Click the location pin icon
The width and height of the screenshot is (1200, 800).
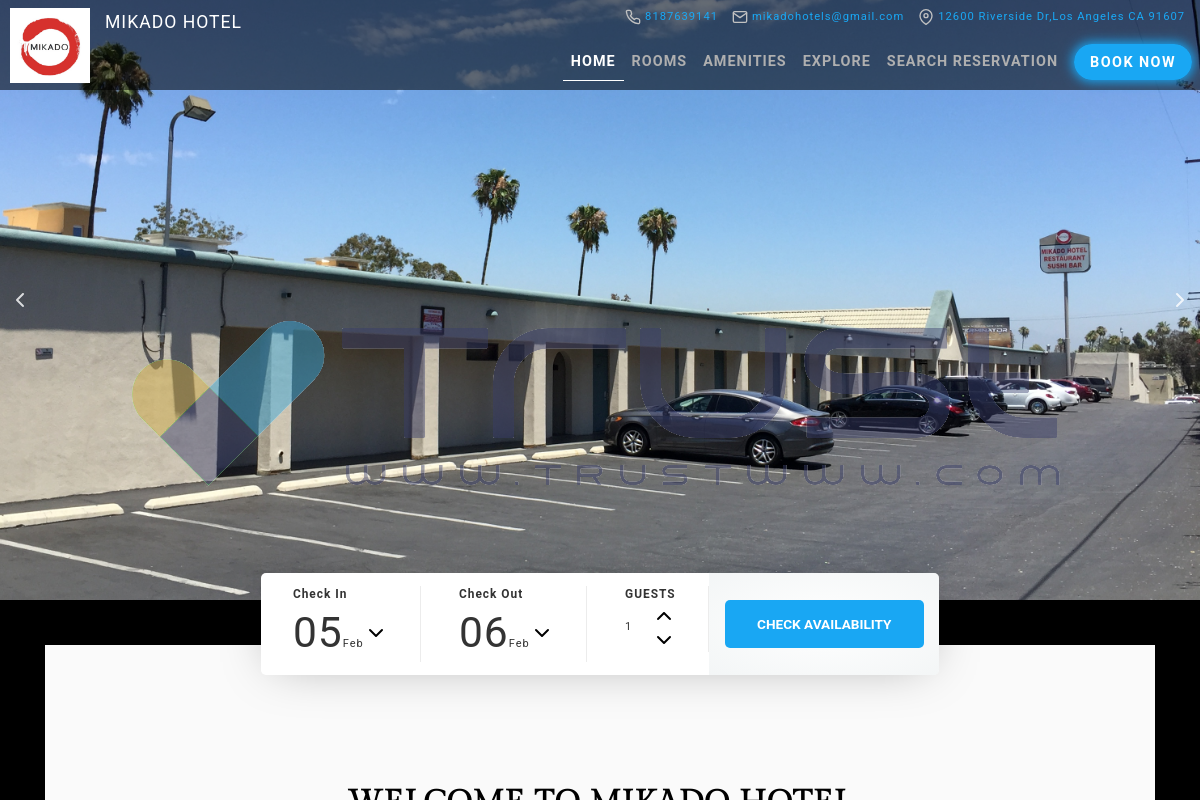(926, 17)
